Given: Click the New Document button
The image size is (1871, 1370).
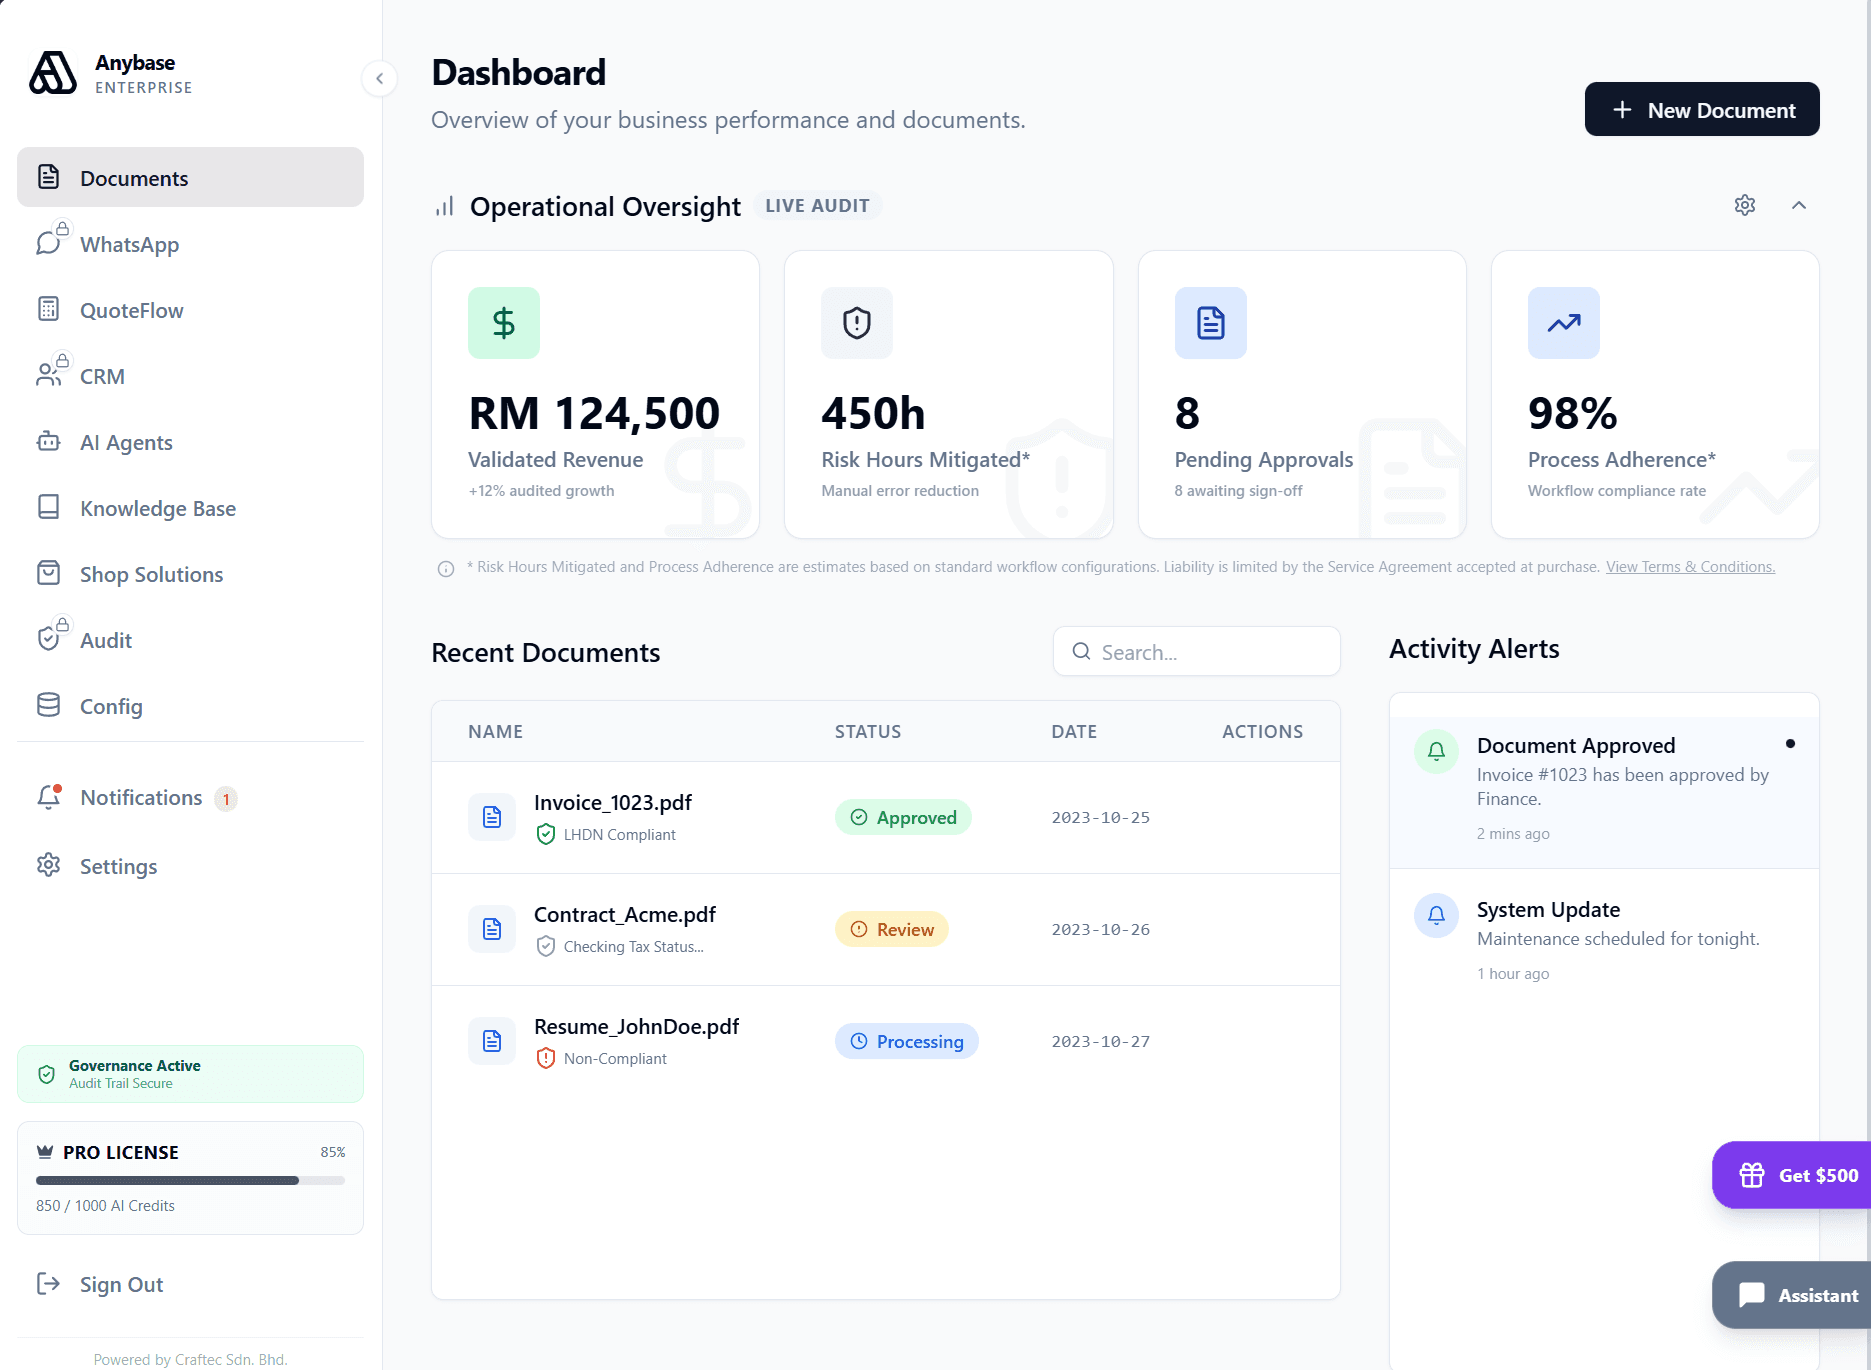Looking at the screenshot, I should 1701,109.
